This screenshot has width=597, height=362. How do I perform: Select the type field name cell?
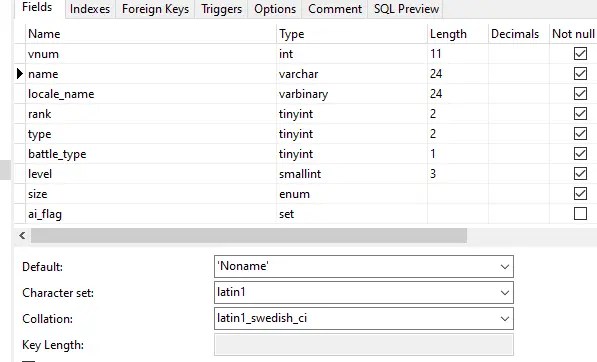[x=151, y=134]
